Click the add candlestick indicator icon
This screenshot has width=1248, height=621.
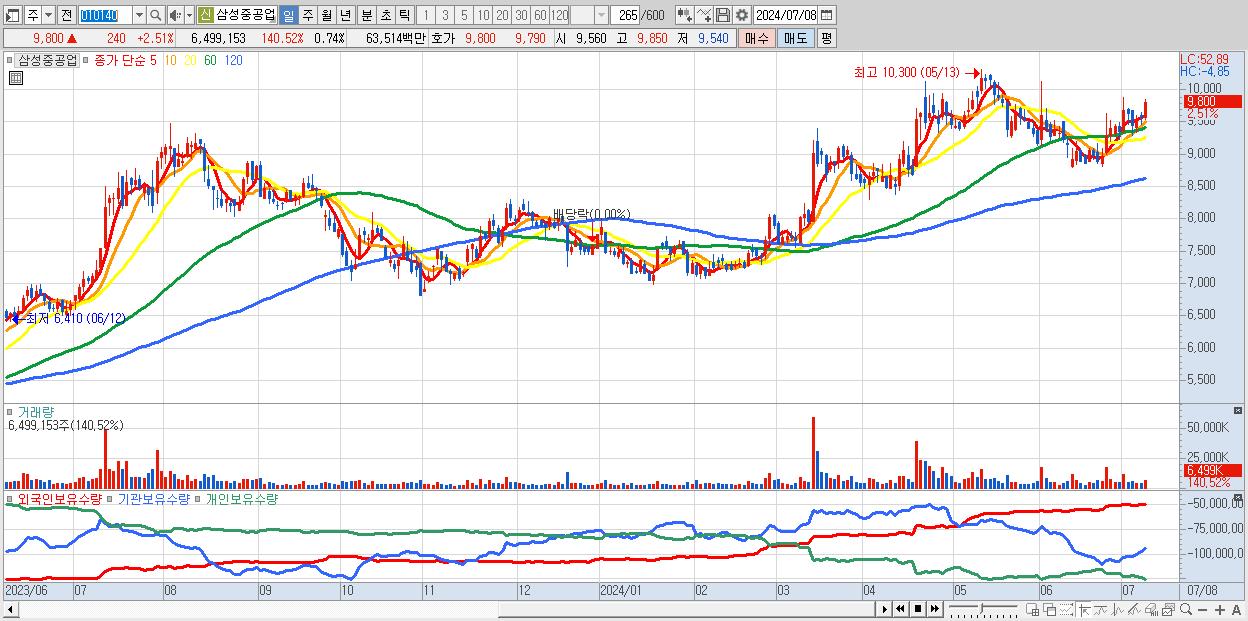(684, 15)
